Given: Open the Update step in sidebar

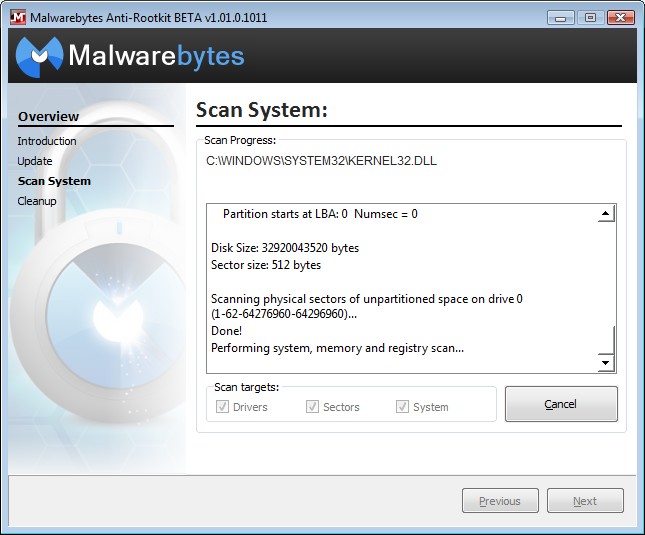Looking at the screenshot, I should (35, 161).
